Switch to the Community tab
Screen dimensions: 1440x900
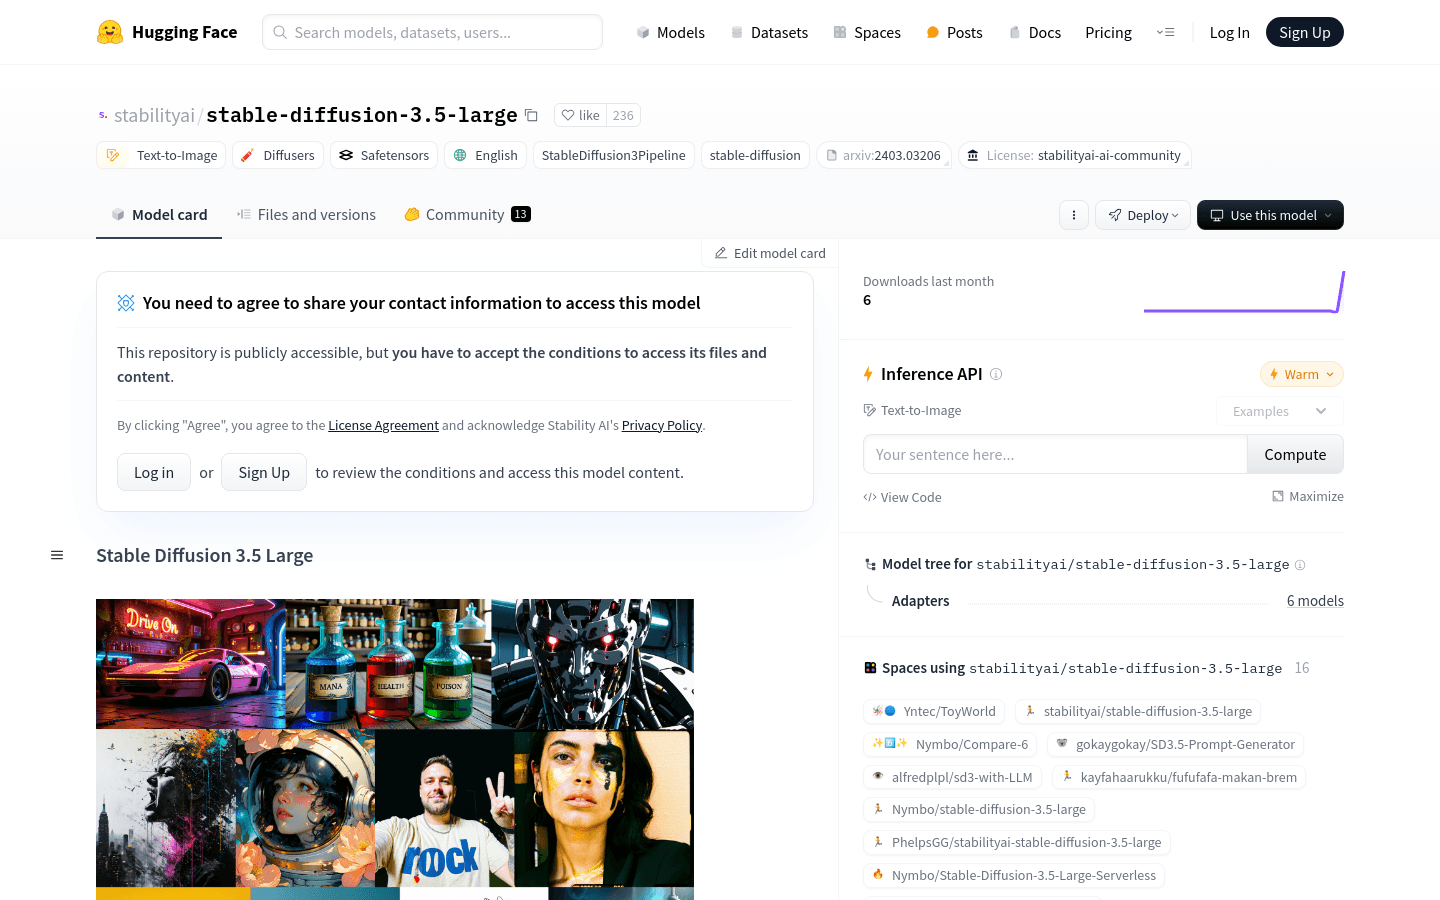coord(467,214)
